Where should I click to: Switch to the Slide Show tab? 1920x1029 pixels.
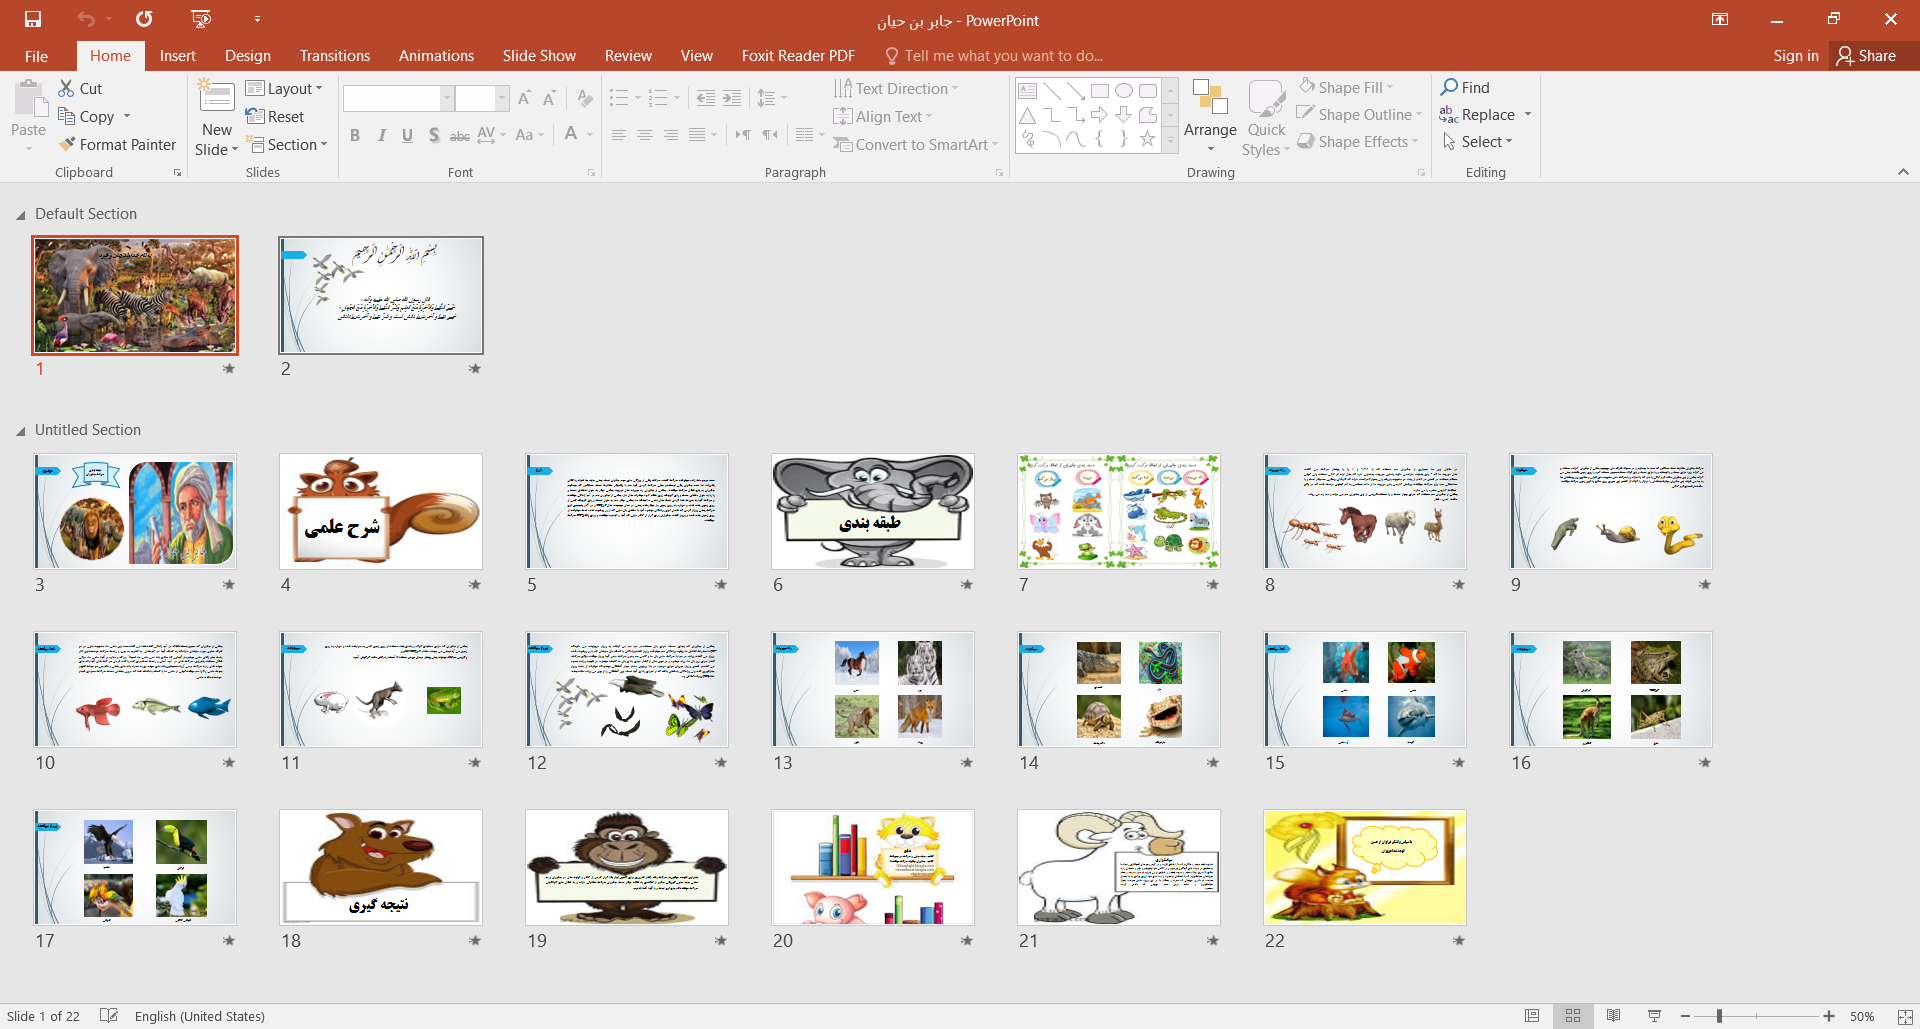tap(539, 56)
